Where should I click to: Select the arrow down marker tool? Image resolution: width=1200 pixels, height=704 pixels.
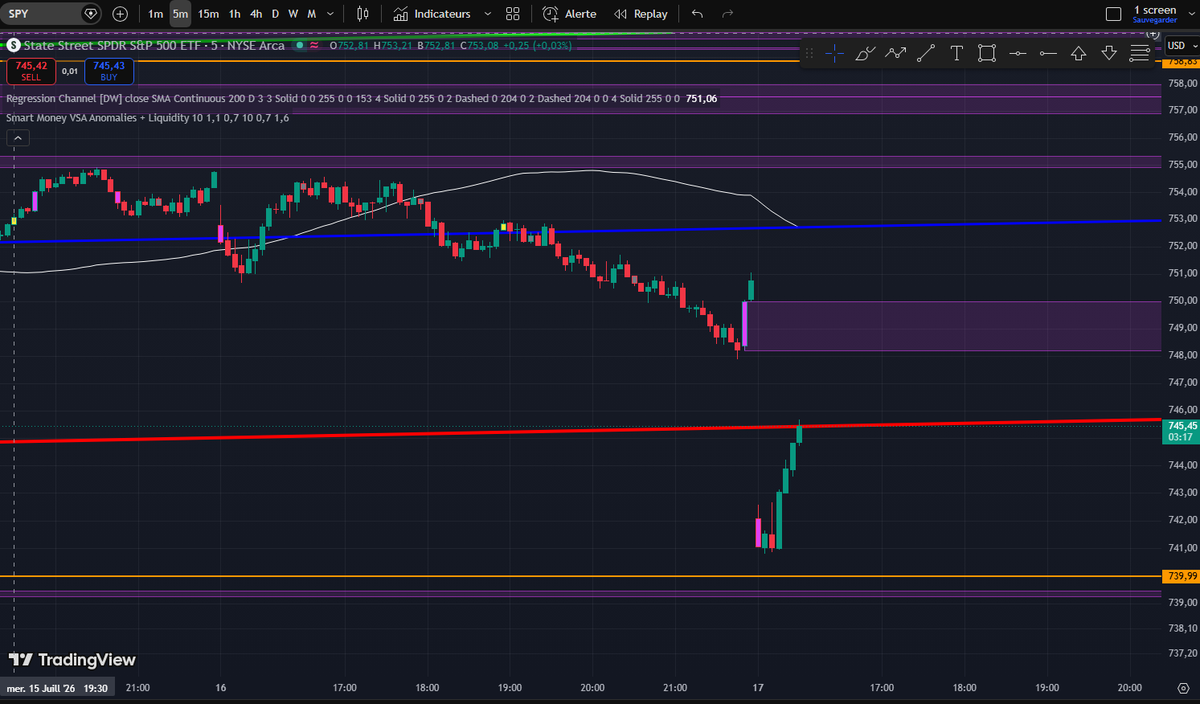point(1109,53)
